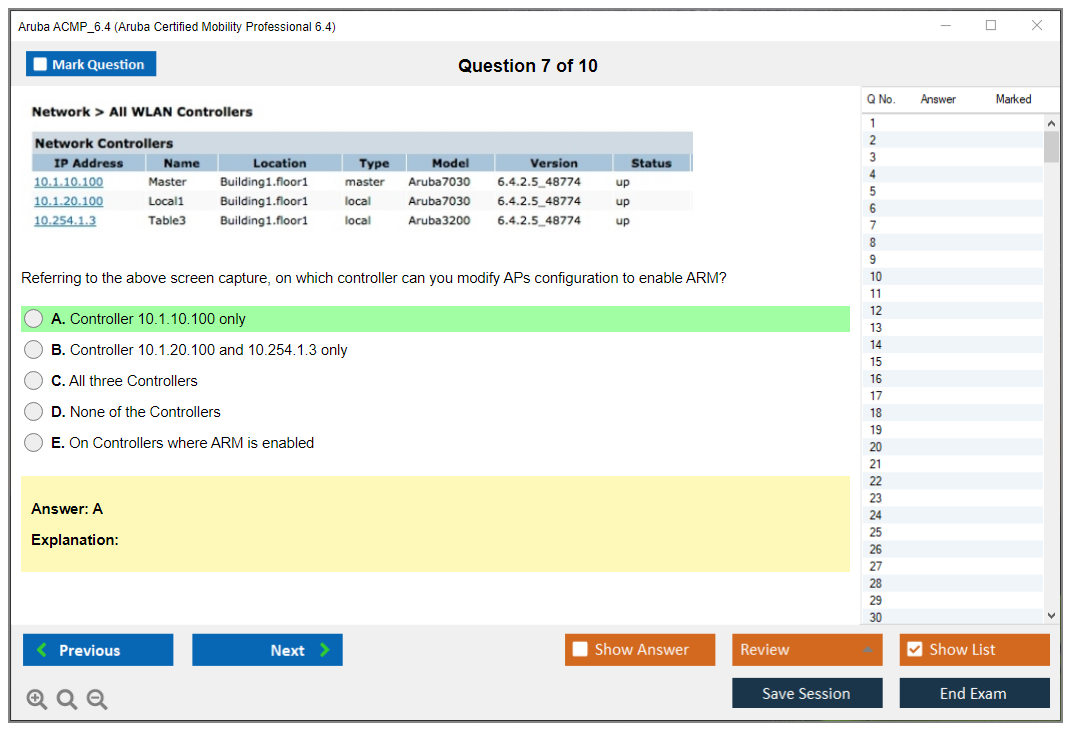Jump to question 12 in the list

click(876, 311)
